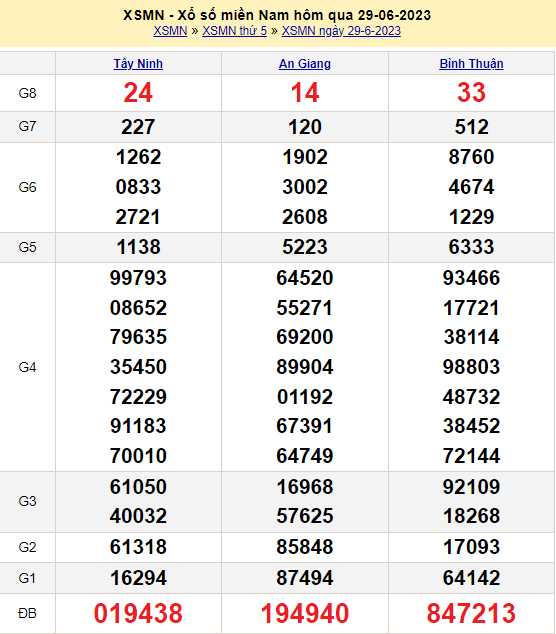
Task: Open the XSMN breadcrumb link
Action: point(170,31)
